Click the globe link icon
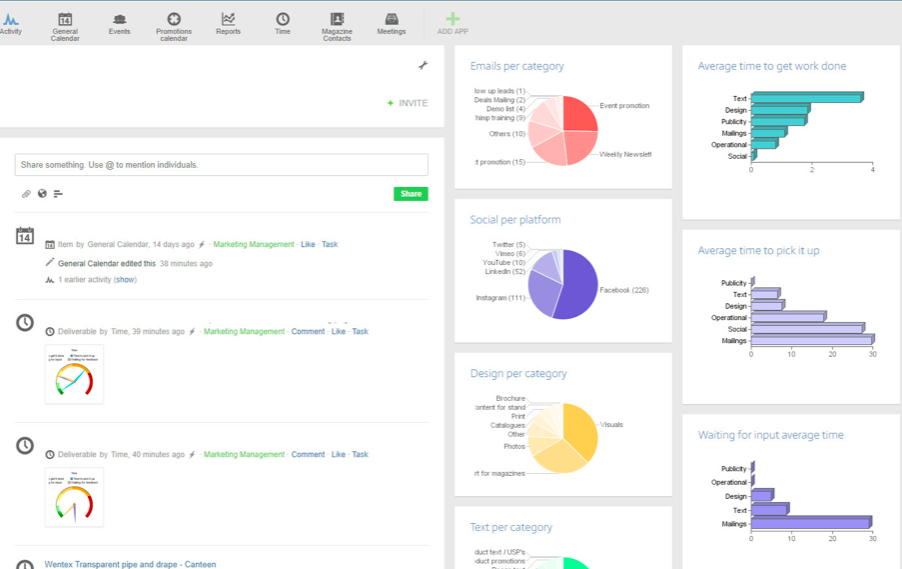902x569 pixels. tap(42, 194)
